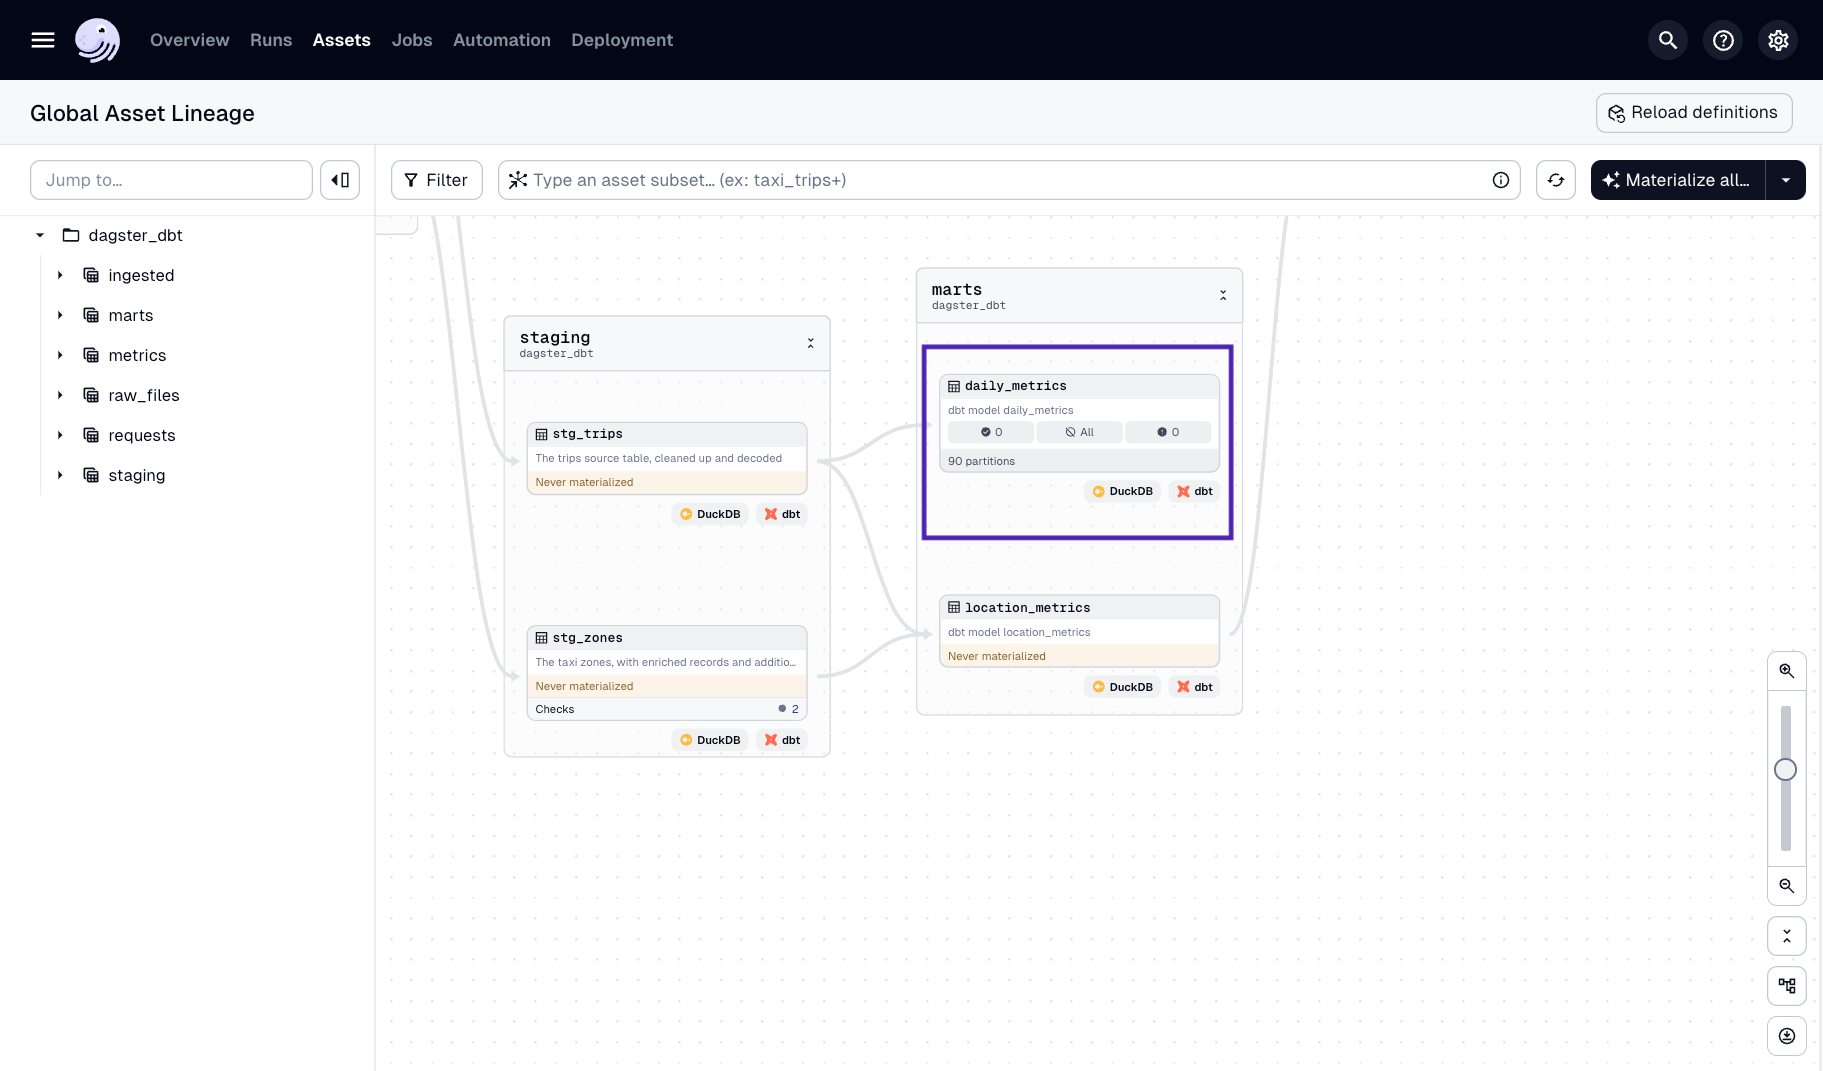Open settings with the gear icon

(1778, 40)
